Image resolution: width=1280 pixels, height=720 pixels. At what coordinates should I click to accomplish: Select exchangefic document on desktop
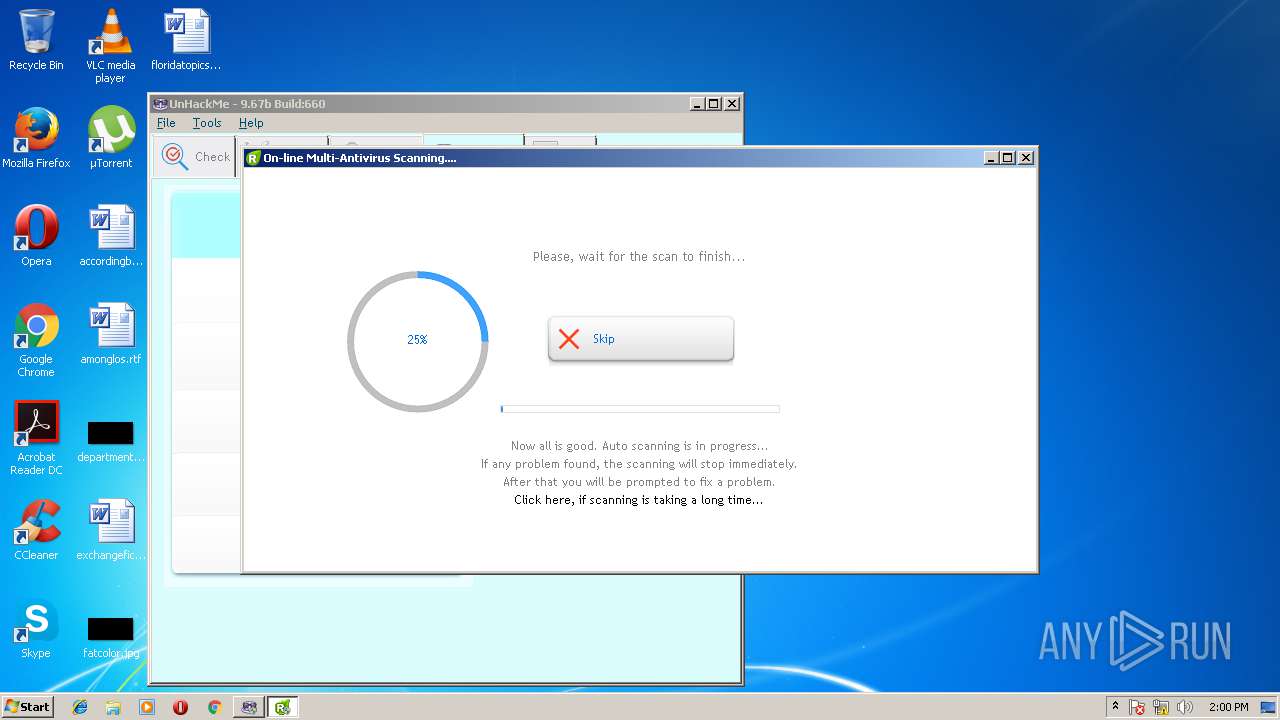coord(110,530)
